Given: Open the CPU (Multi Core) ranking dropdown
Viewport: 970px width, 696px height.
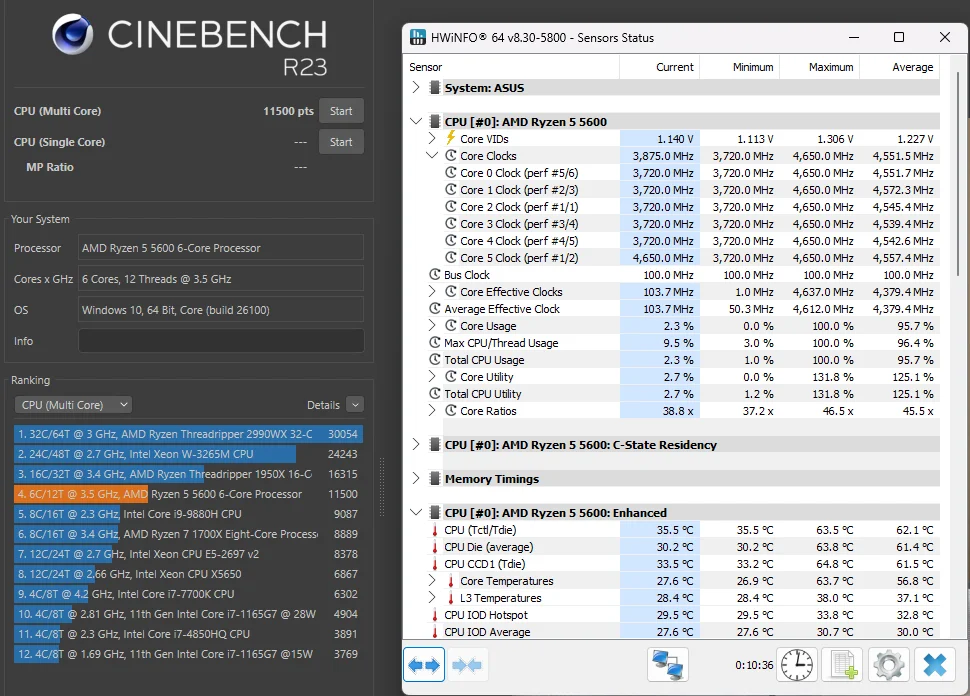Looking at the screenshot, I should pos(74,405).
